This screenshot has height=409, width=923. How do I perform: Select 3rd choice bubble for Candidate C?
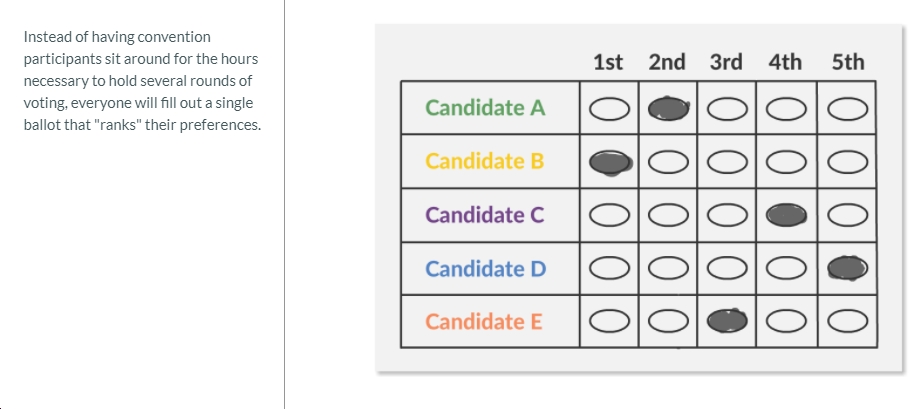coord(727,217)
